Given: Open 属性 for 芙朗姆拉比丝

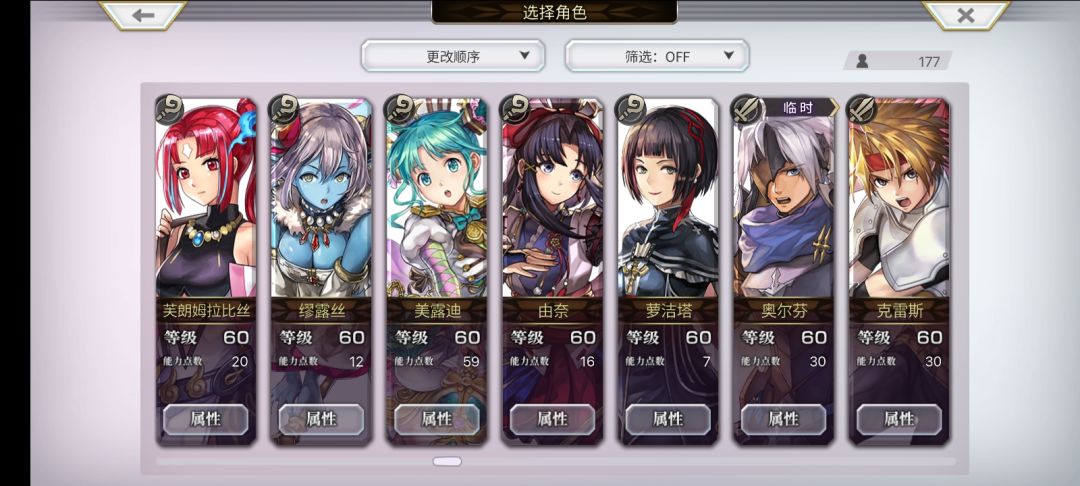Looking at the screenshot, I should tap(205, 419).
